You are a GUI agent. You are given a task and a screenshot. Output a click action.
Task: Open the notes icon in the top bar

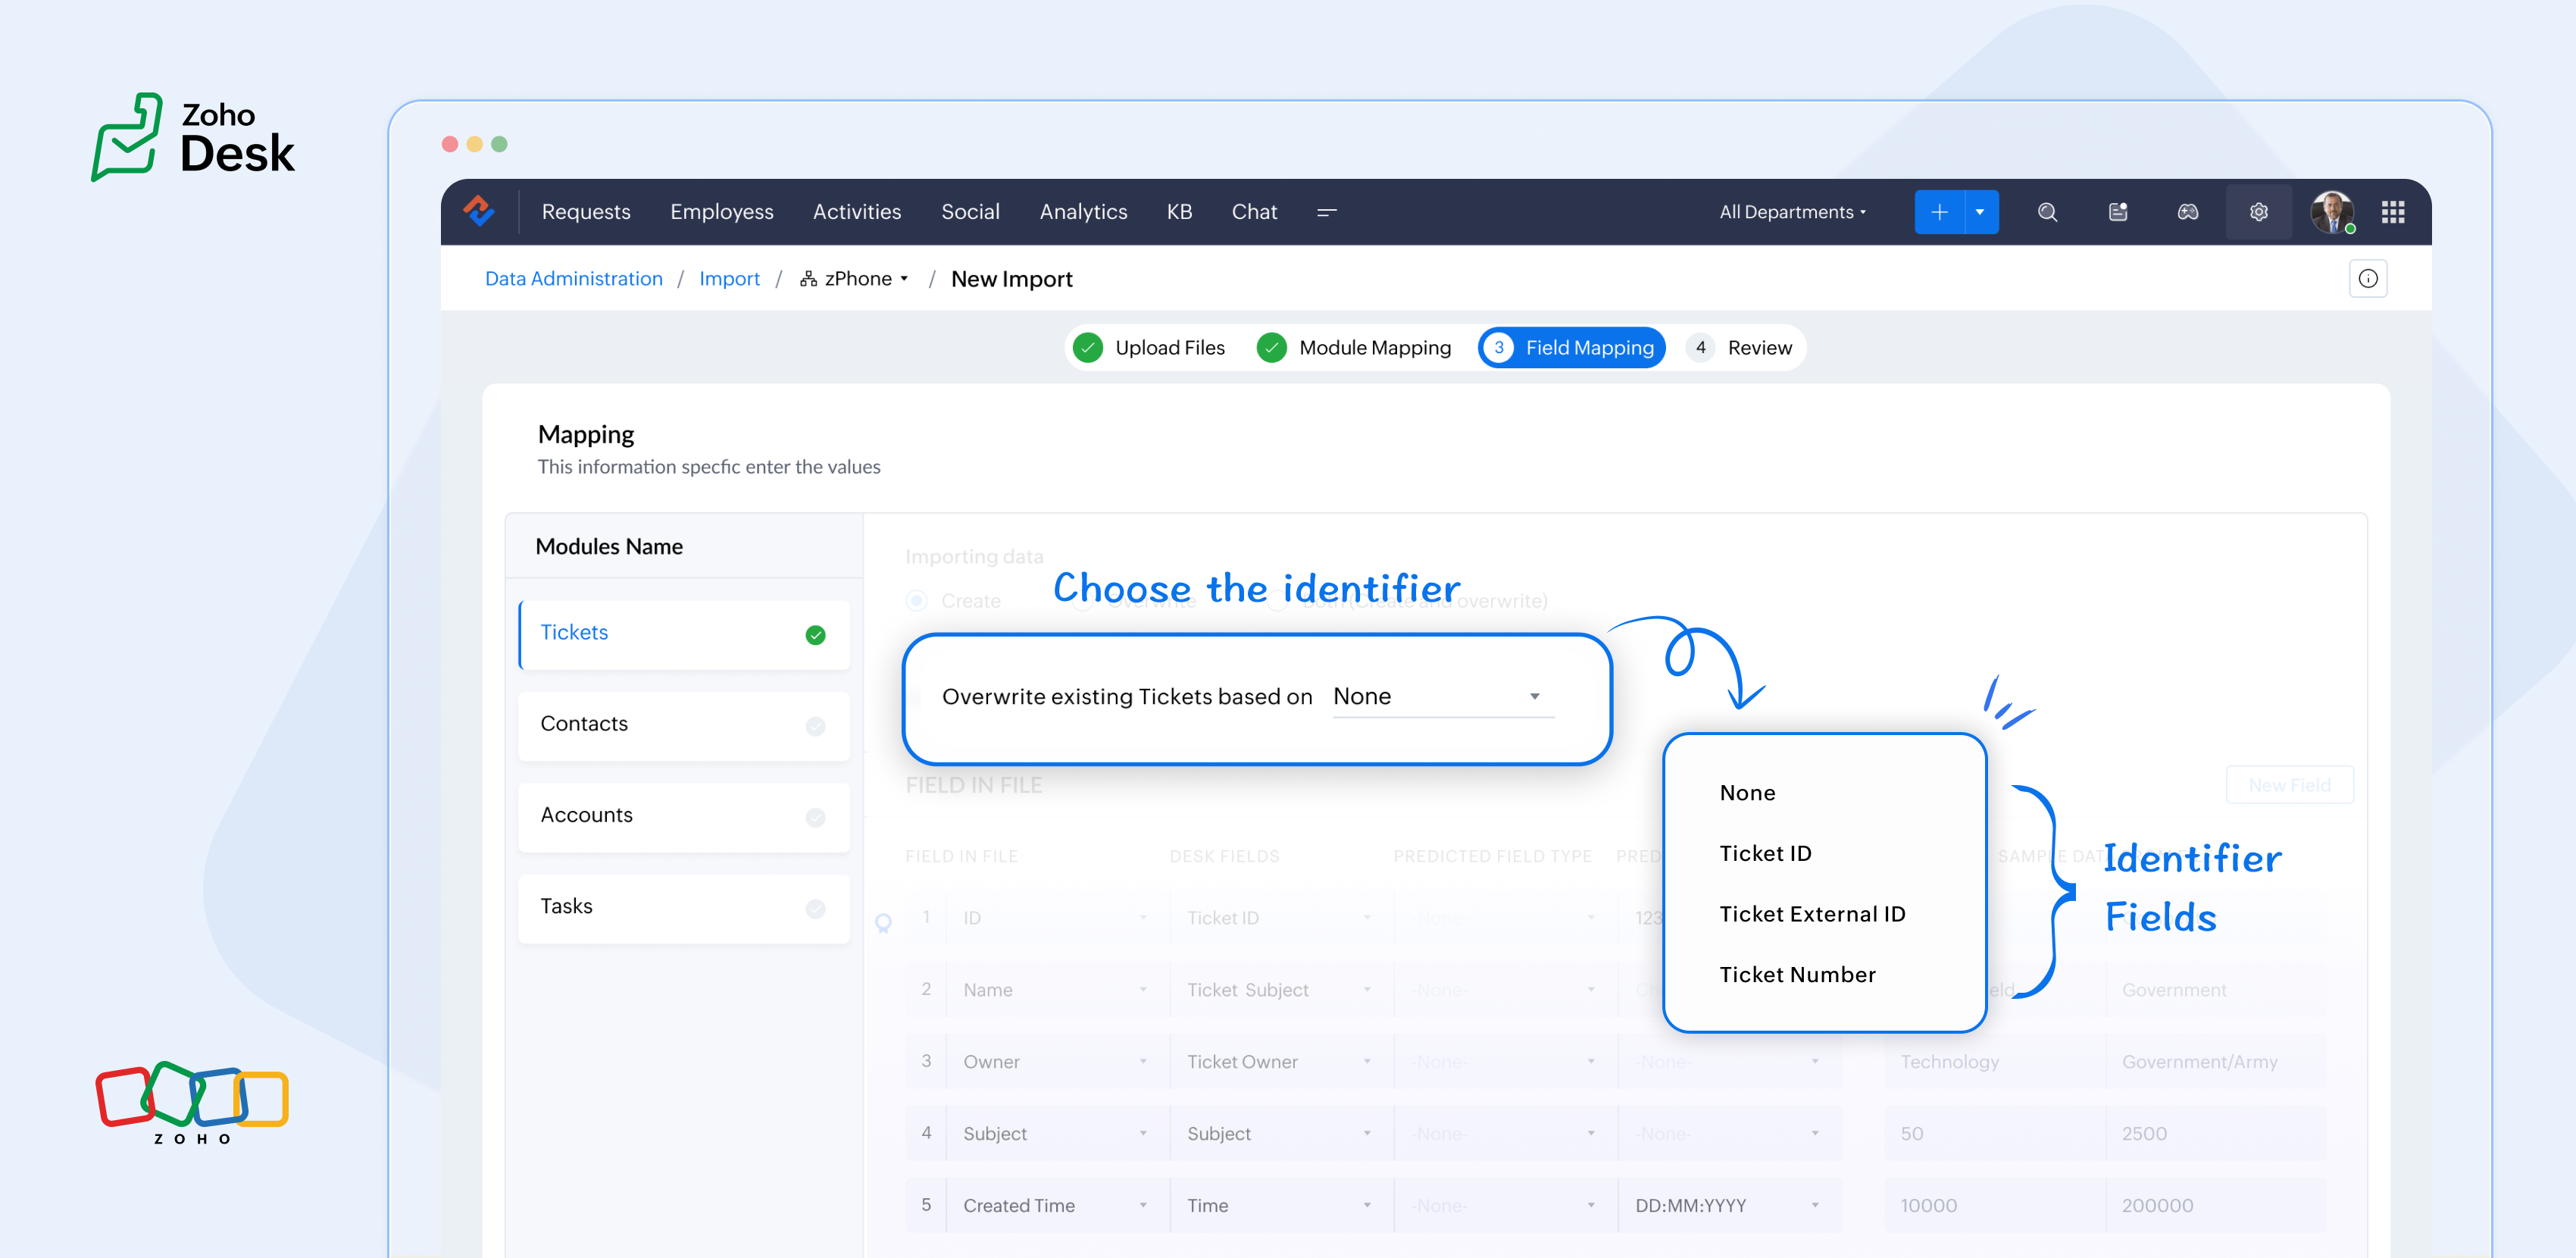(2117, 212)
